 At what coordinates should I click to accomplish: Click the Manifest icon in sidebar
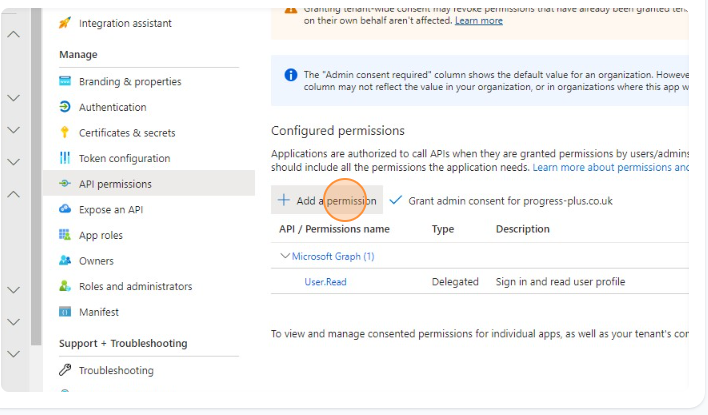(65, 312)
